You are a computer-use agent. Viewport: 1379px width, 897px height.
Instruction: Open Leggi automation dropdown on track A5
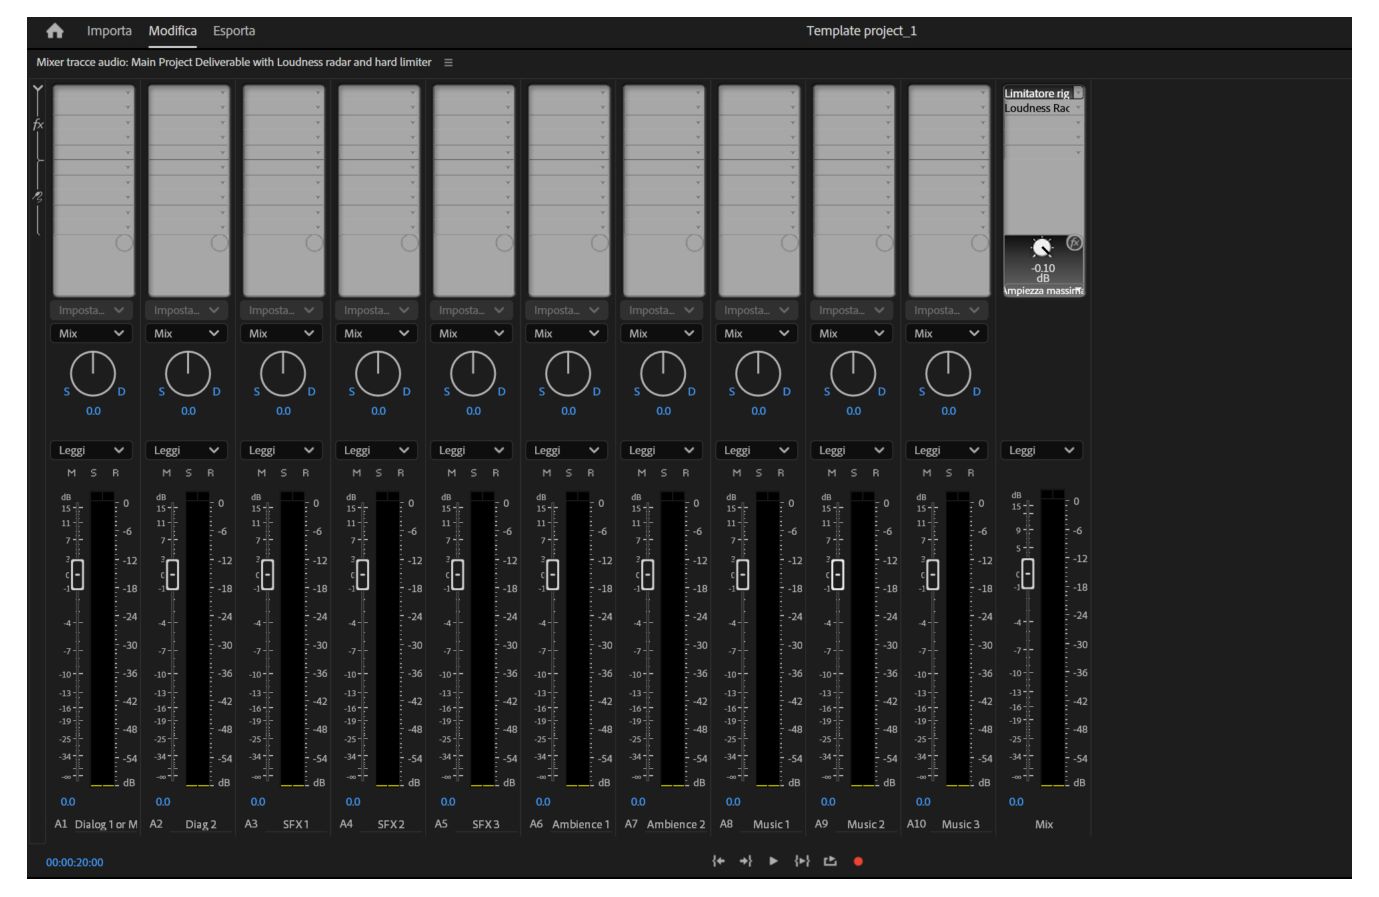[471, 450]
